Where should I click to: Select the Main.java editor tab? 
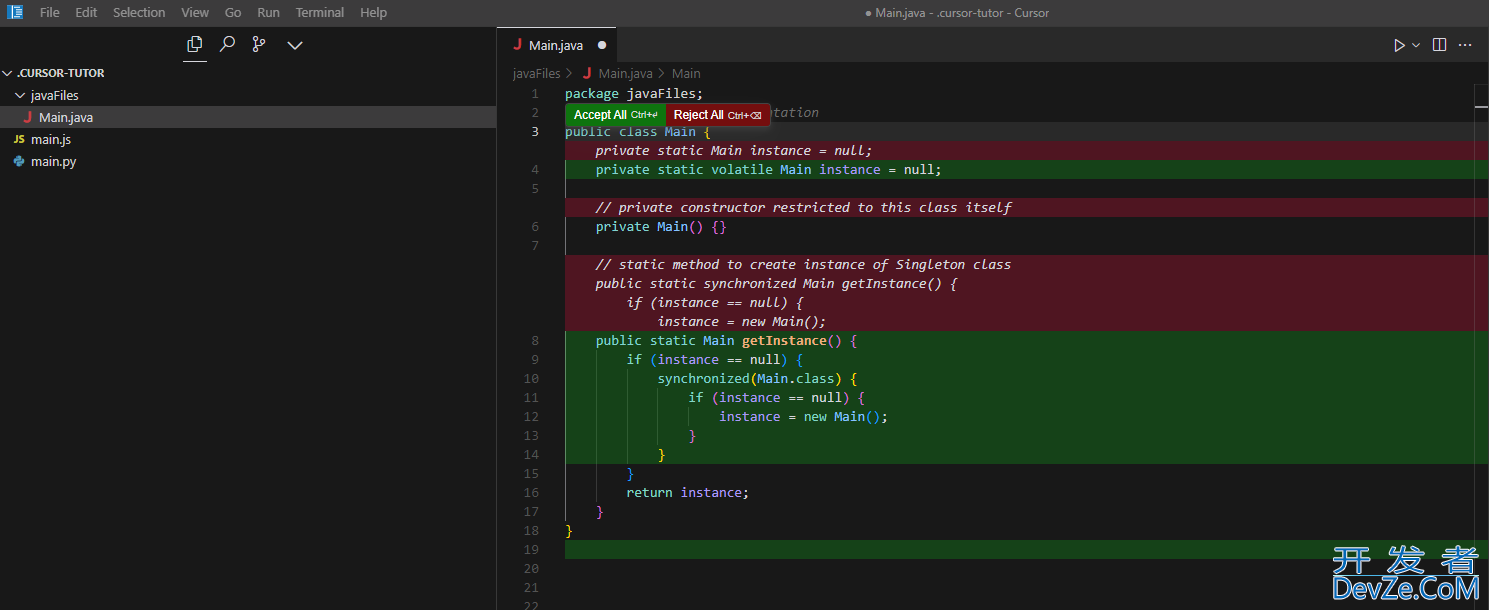557,45
